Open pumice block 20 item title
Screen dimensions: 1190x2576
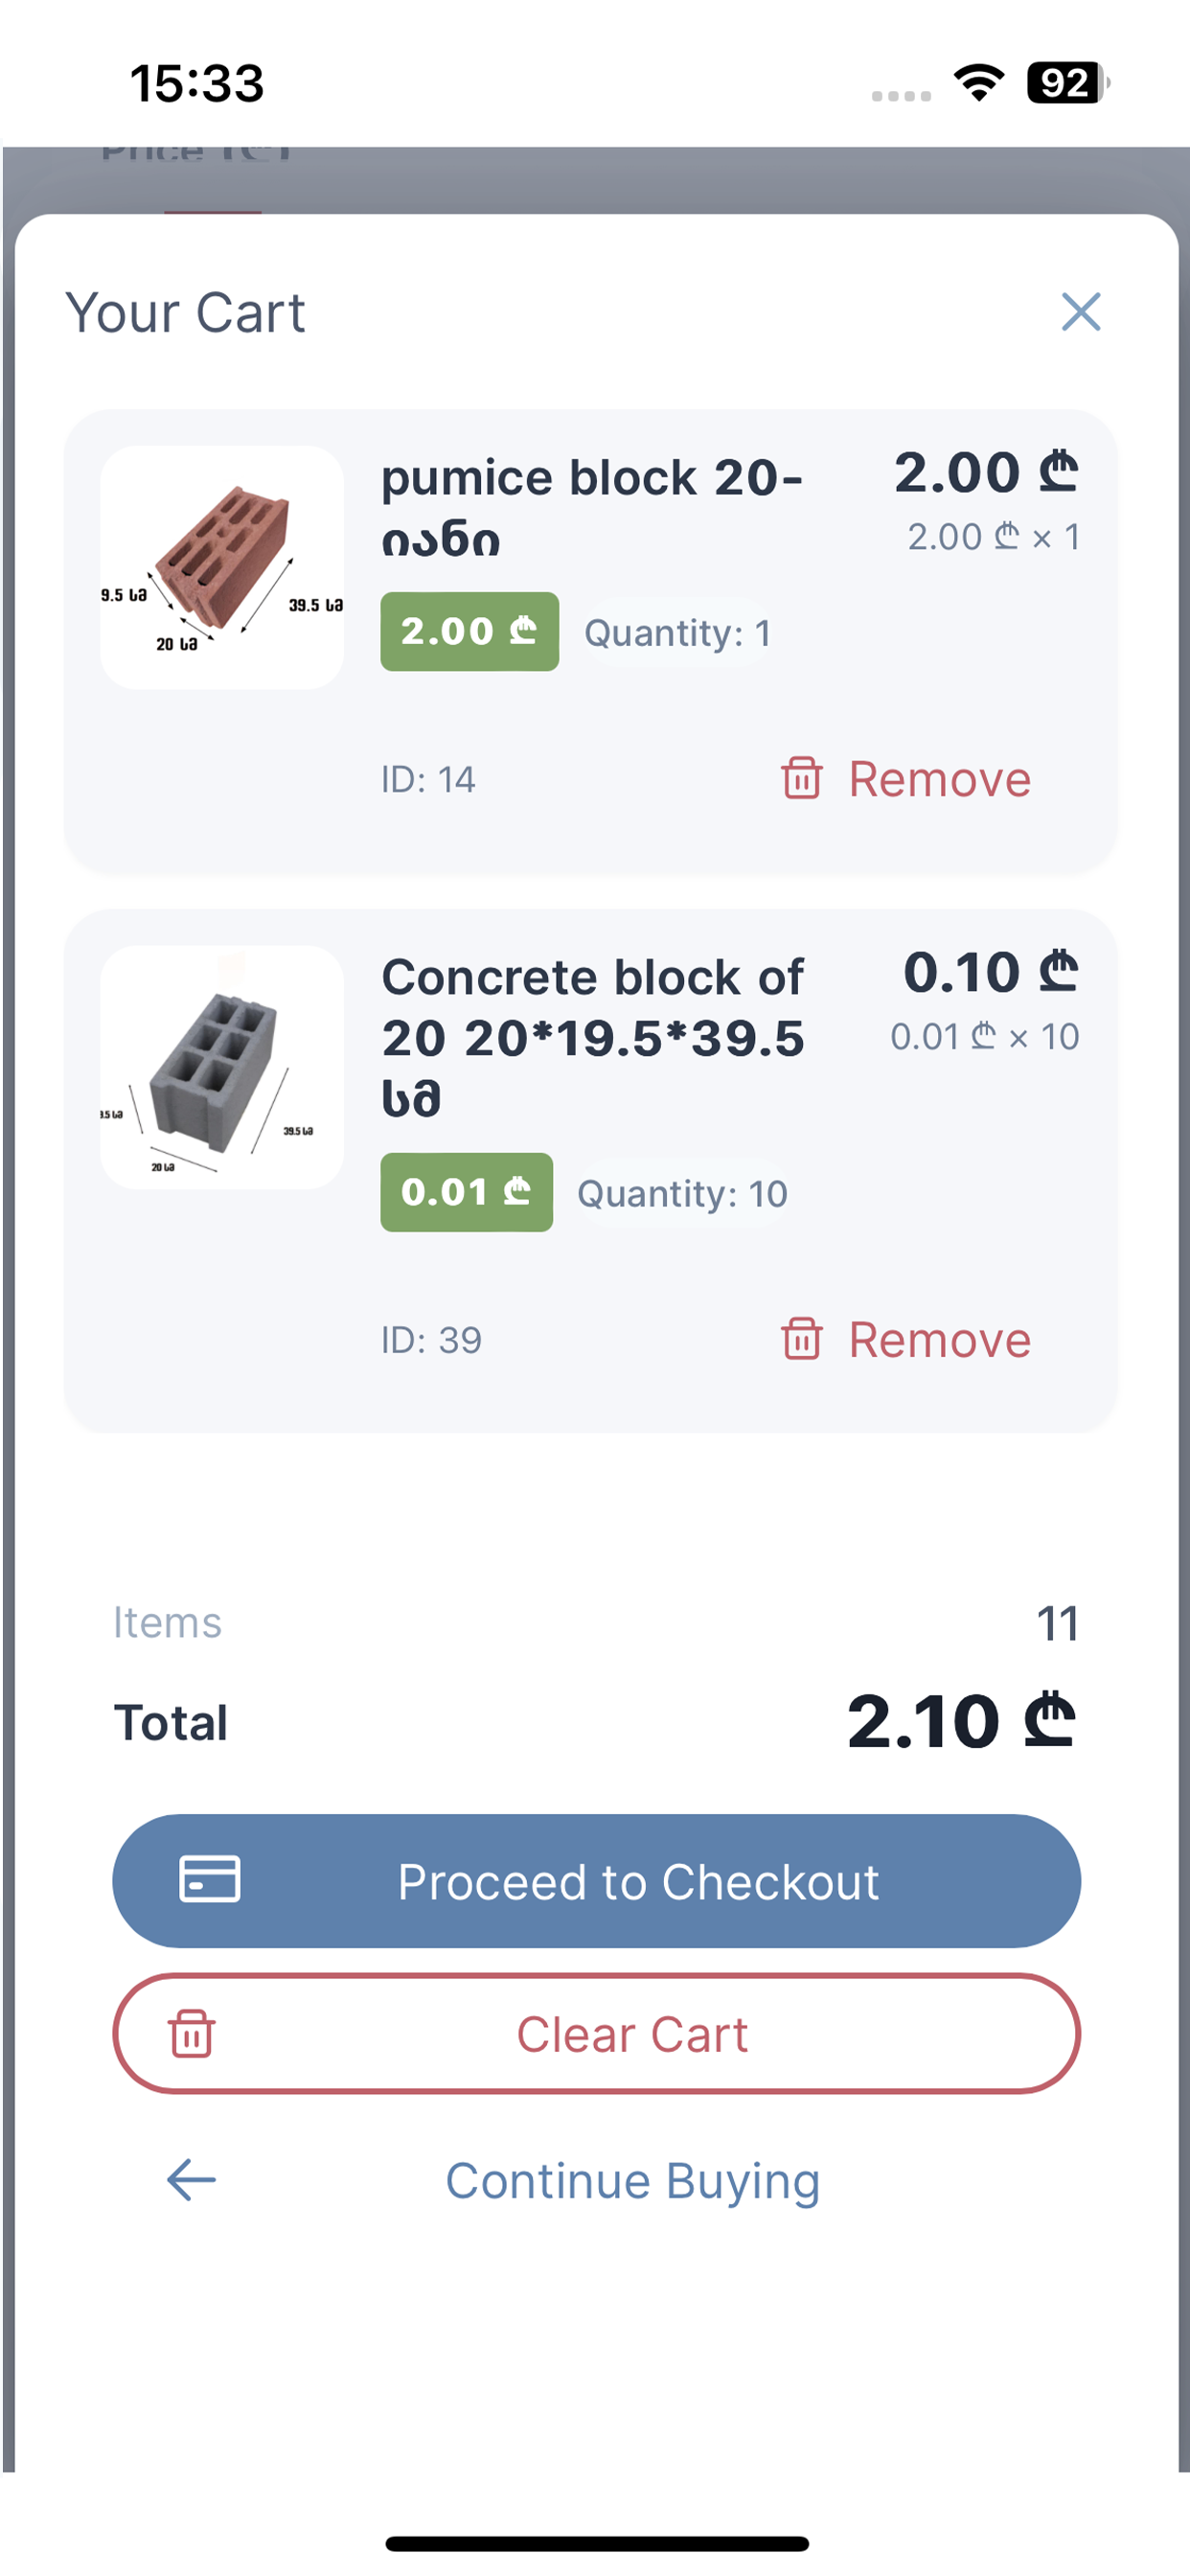pos(592,508)
